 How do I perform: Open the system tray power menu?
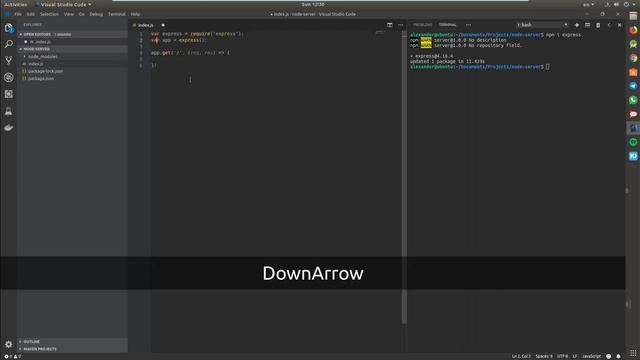point(630,4)
